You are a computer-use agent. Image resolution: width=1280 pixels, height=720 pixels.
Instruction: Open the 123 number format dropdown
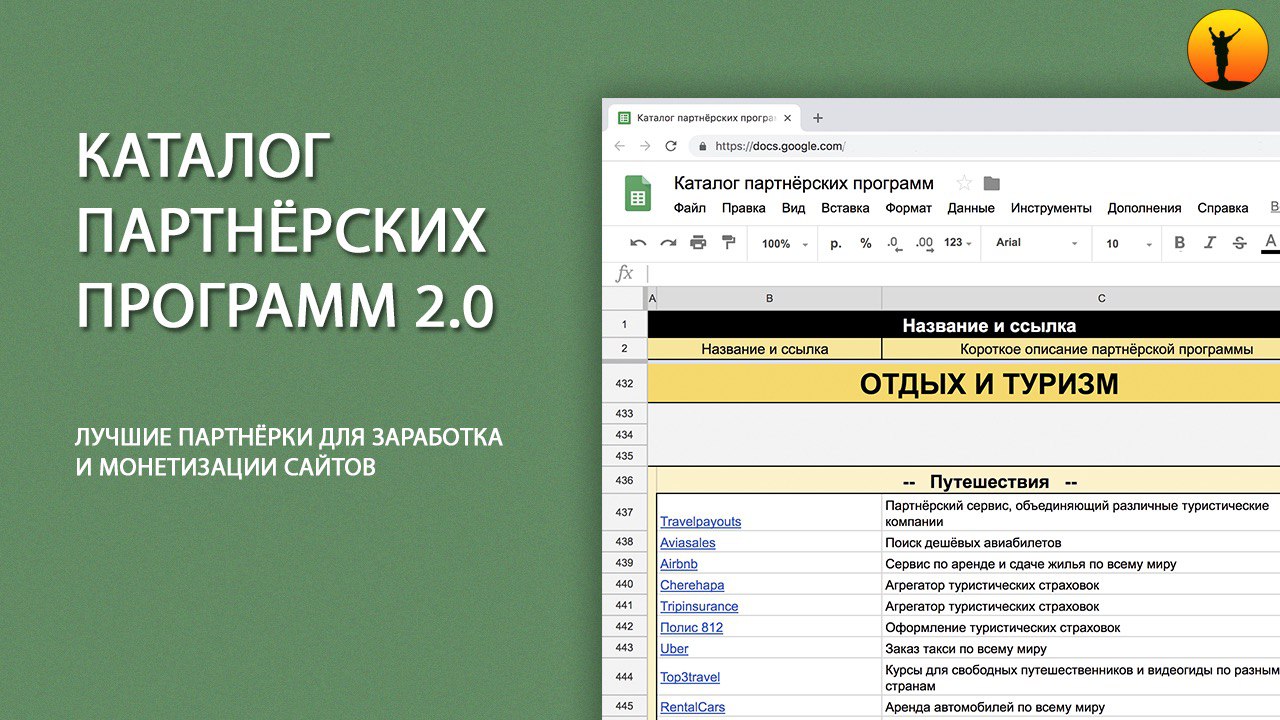958,243
